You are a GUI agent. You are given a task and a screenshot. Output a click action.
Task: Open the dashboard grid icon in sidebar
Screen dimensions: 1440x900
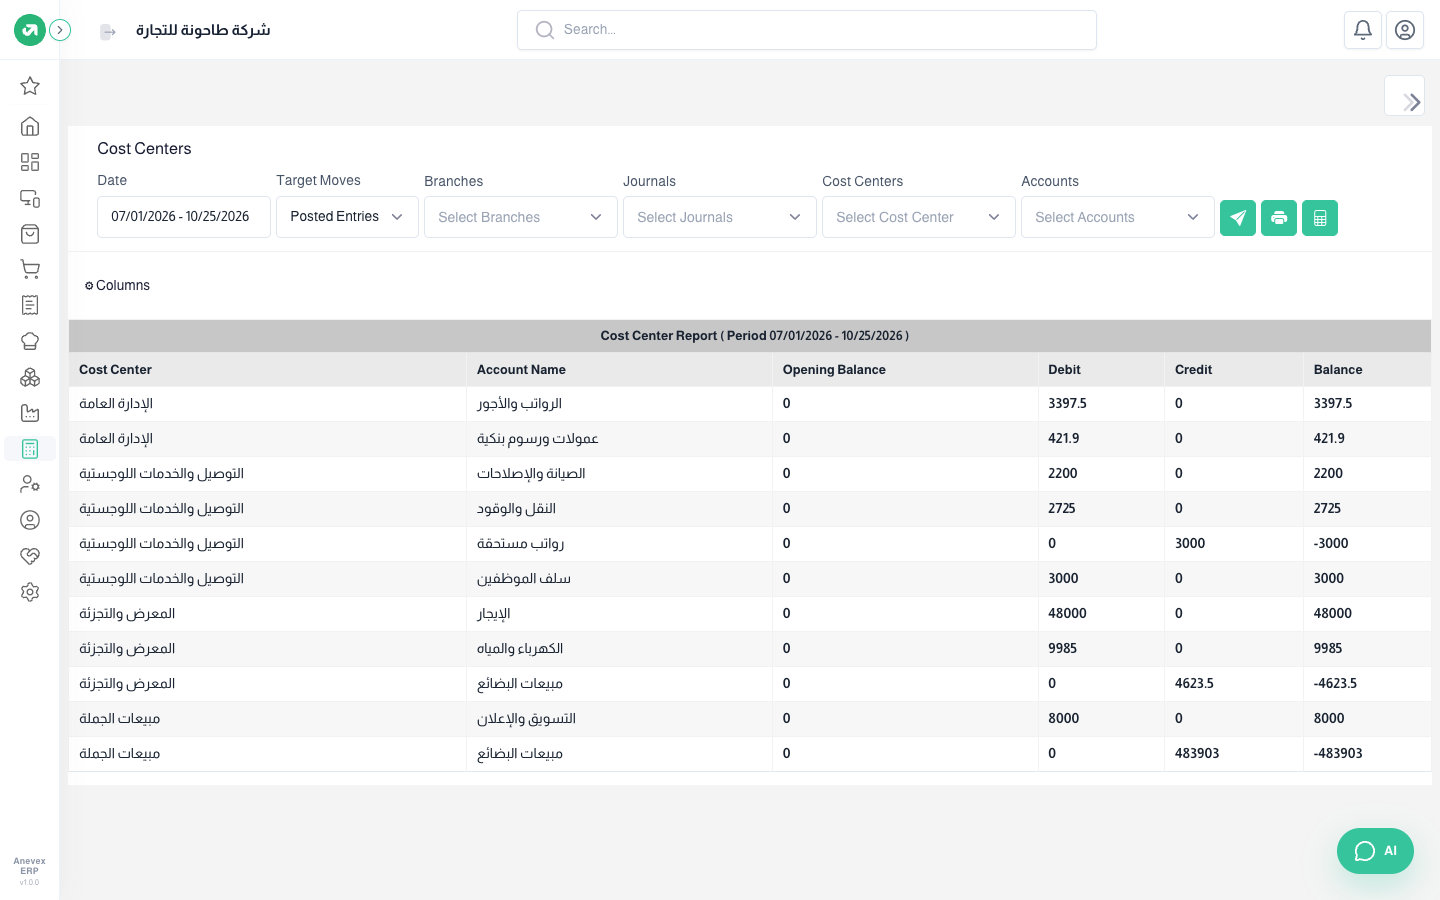(x=30, y=162)
